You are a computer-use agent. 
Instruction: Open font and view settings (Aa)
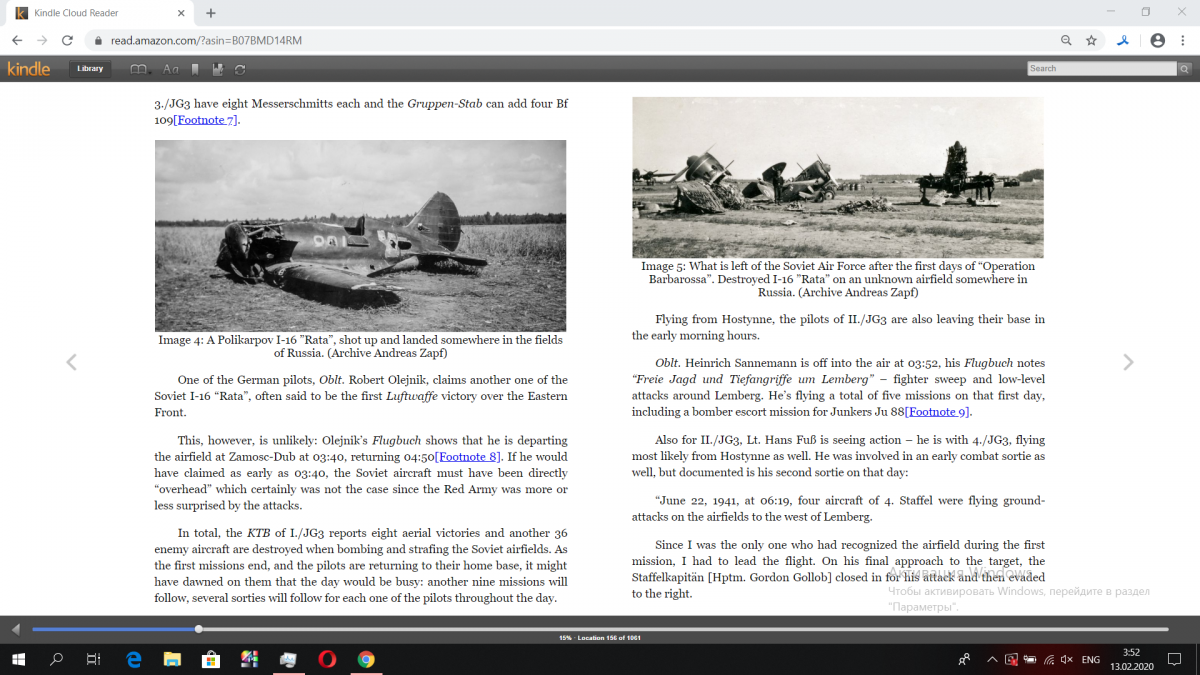(x=170, y=69)
